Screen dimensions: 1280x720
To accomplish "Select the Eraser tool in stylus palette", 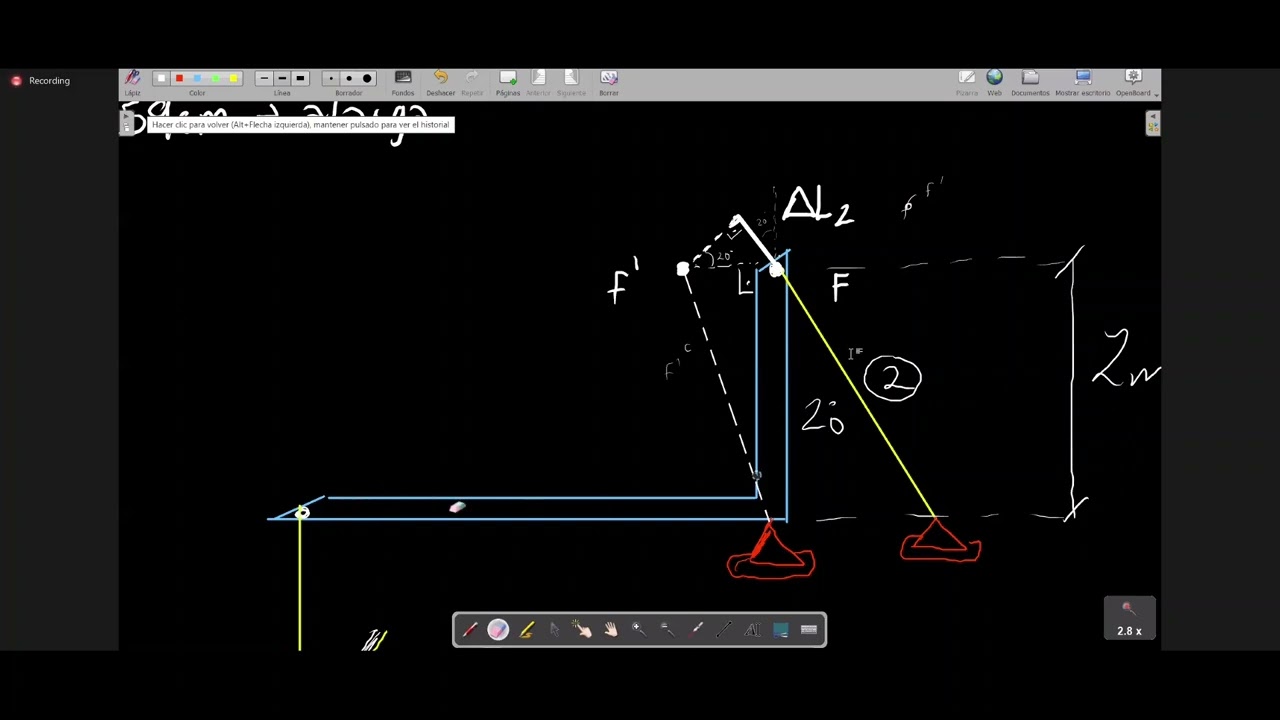I will [498, 630].
